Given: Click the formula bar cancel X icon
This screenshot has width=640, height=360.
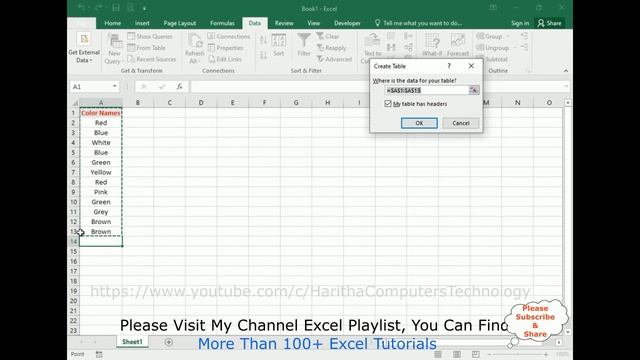Looking at the screenshot, I should [144, 87].
